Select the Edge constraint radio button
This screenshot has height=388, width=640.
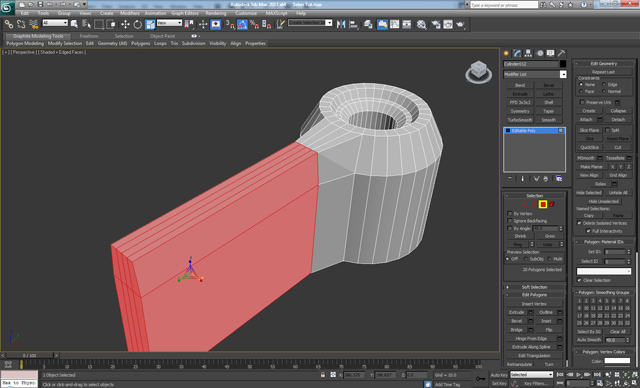click(604, 84)
